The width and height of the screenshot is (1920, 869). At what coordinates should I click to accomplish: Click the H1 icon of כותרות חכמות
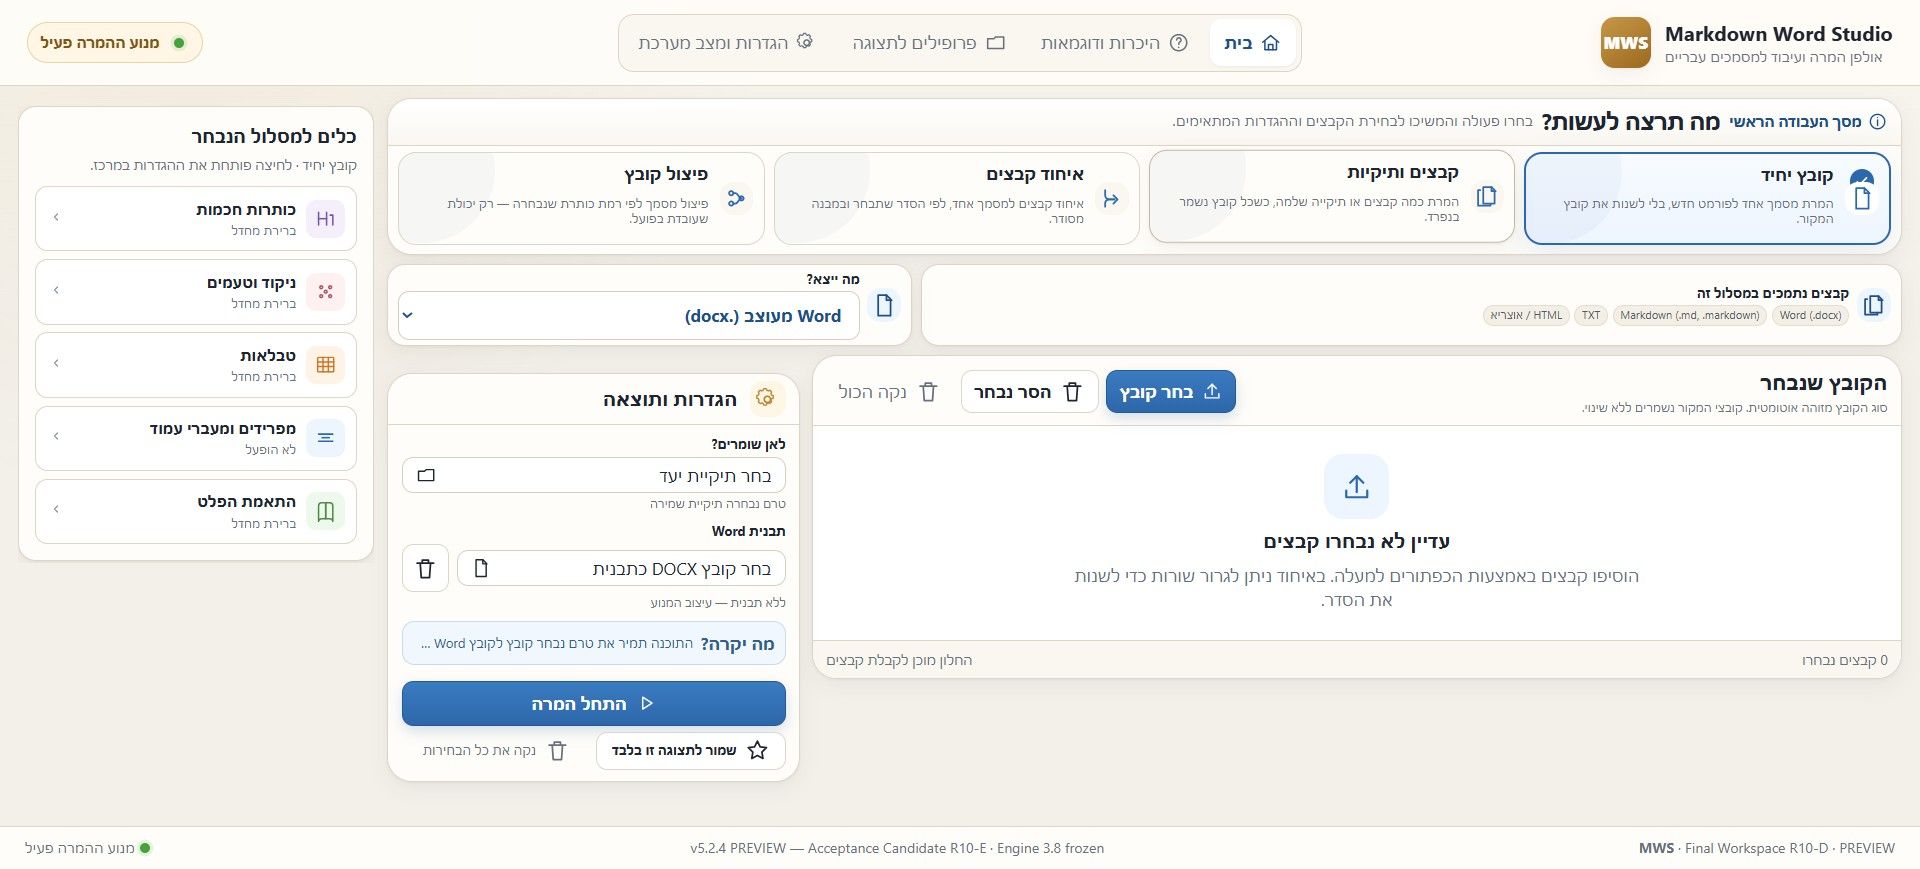(325, 219)
